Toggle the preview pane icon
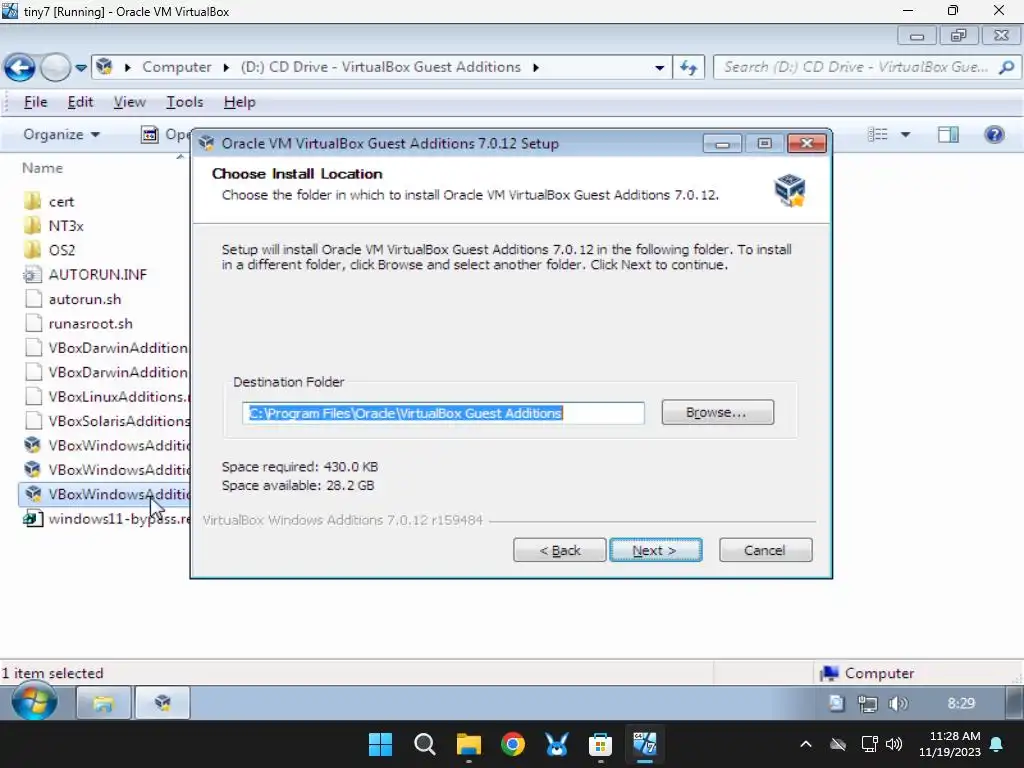Screen dimensions: 1024x768 pyautogui.click(x=948, y=135)
